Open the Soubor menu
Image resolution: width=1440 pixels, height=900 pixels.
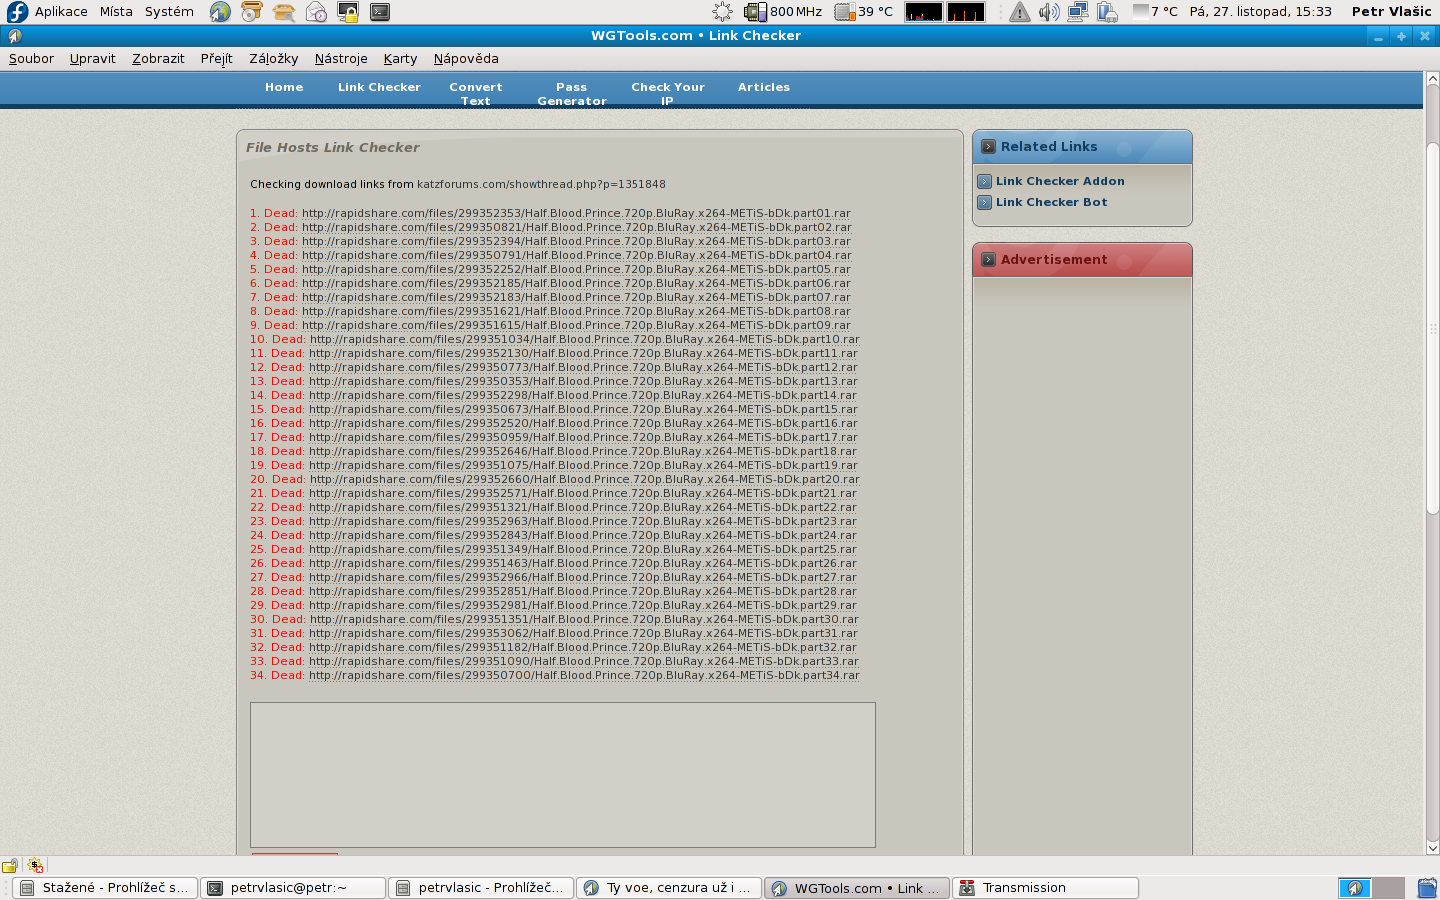click(31, 59)
